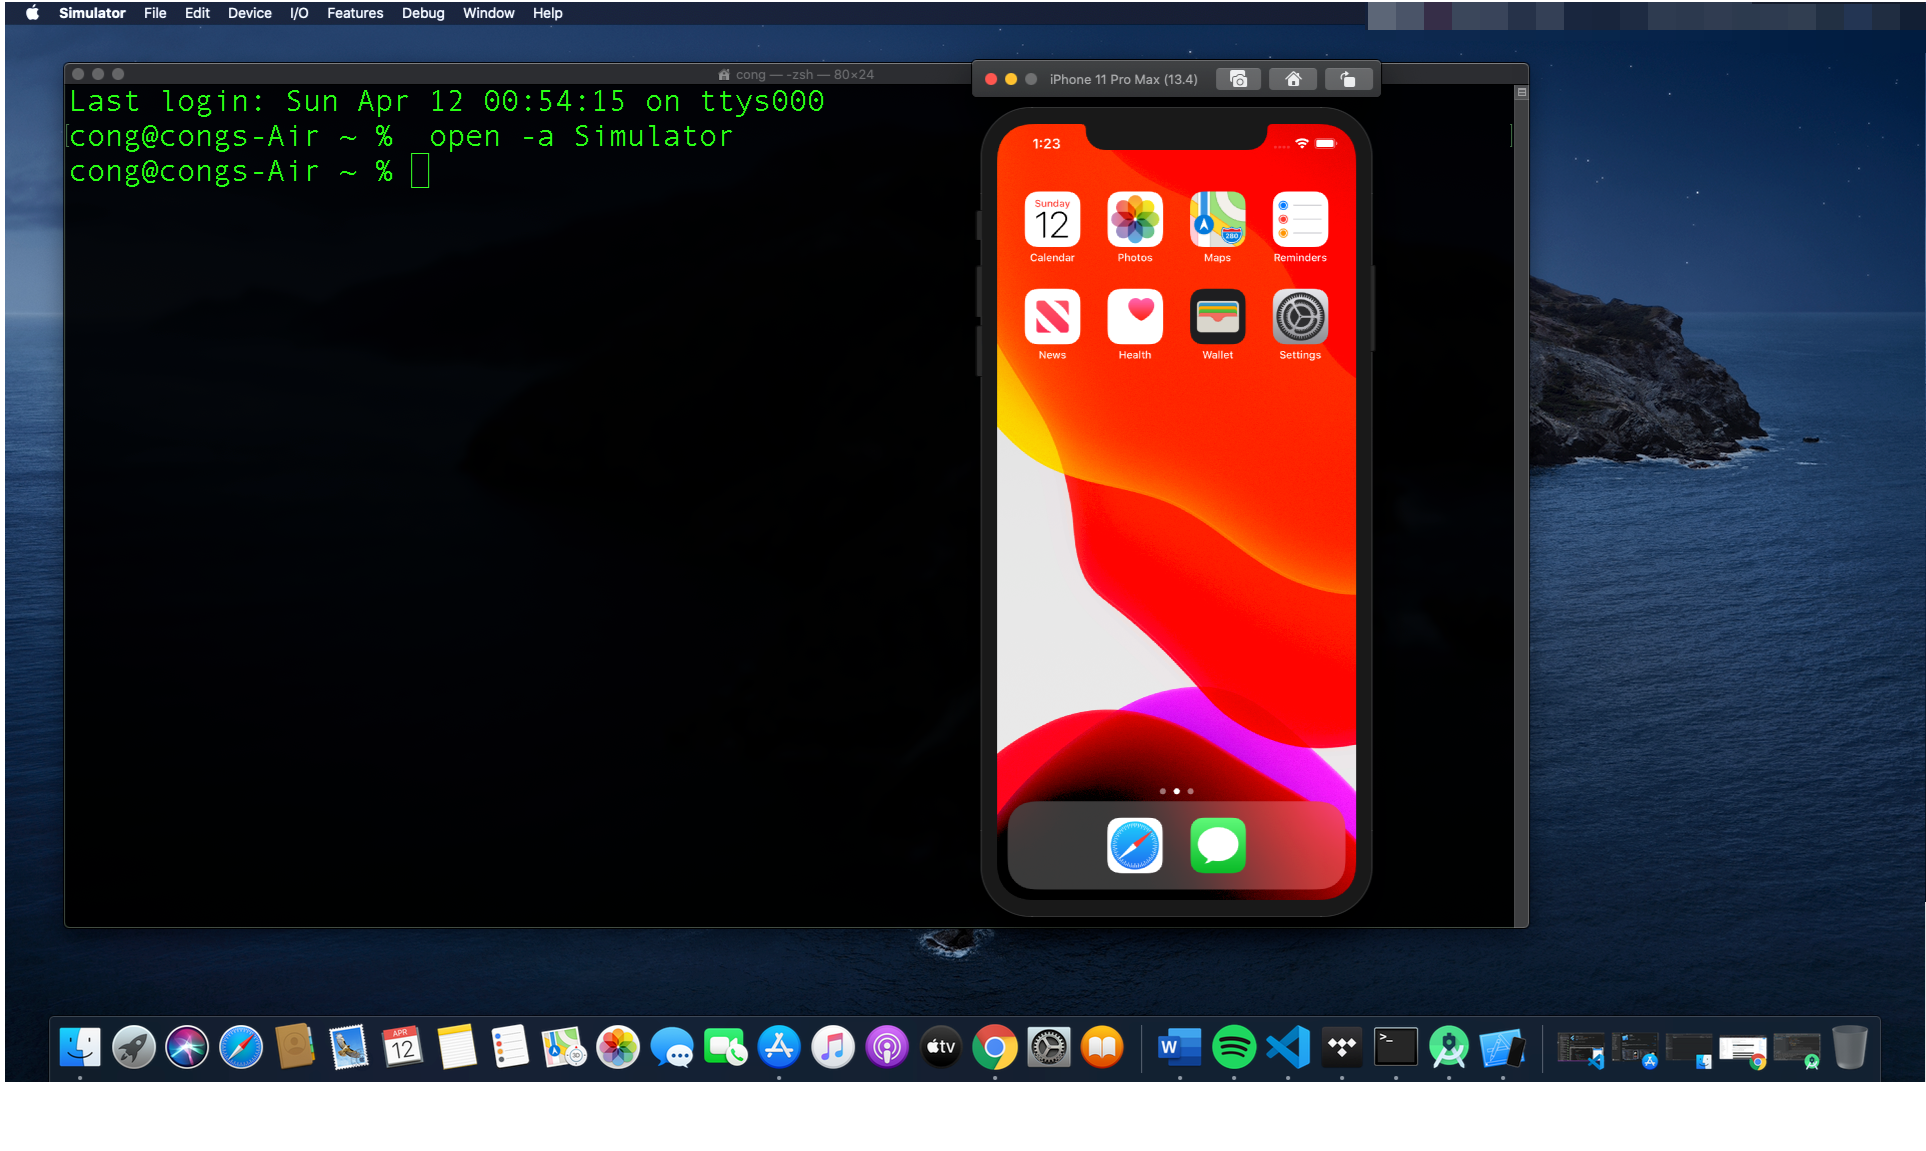Open App Store from the Dock

coord(779,1048)
